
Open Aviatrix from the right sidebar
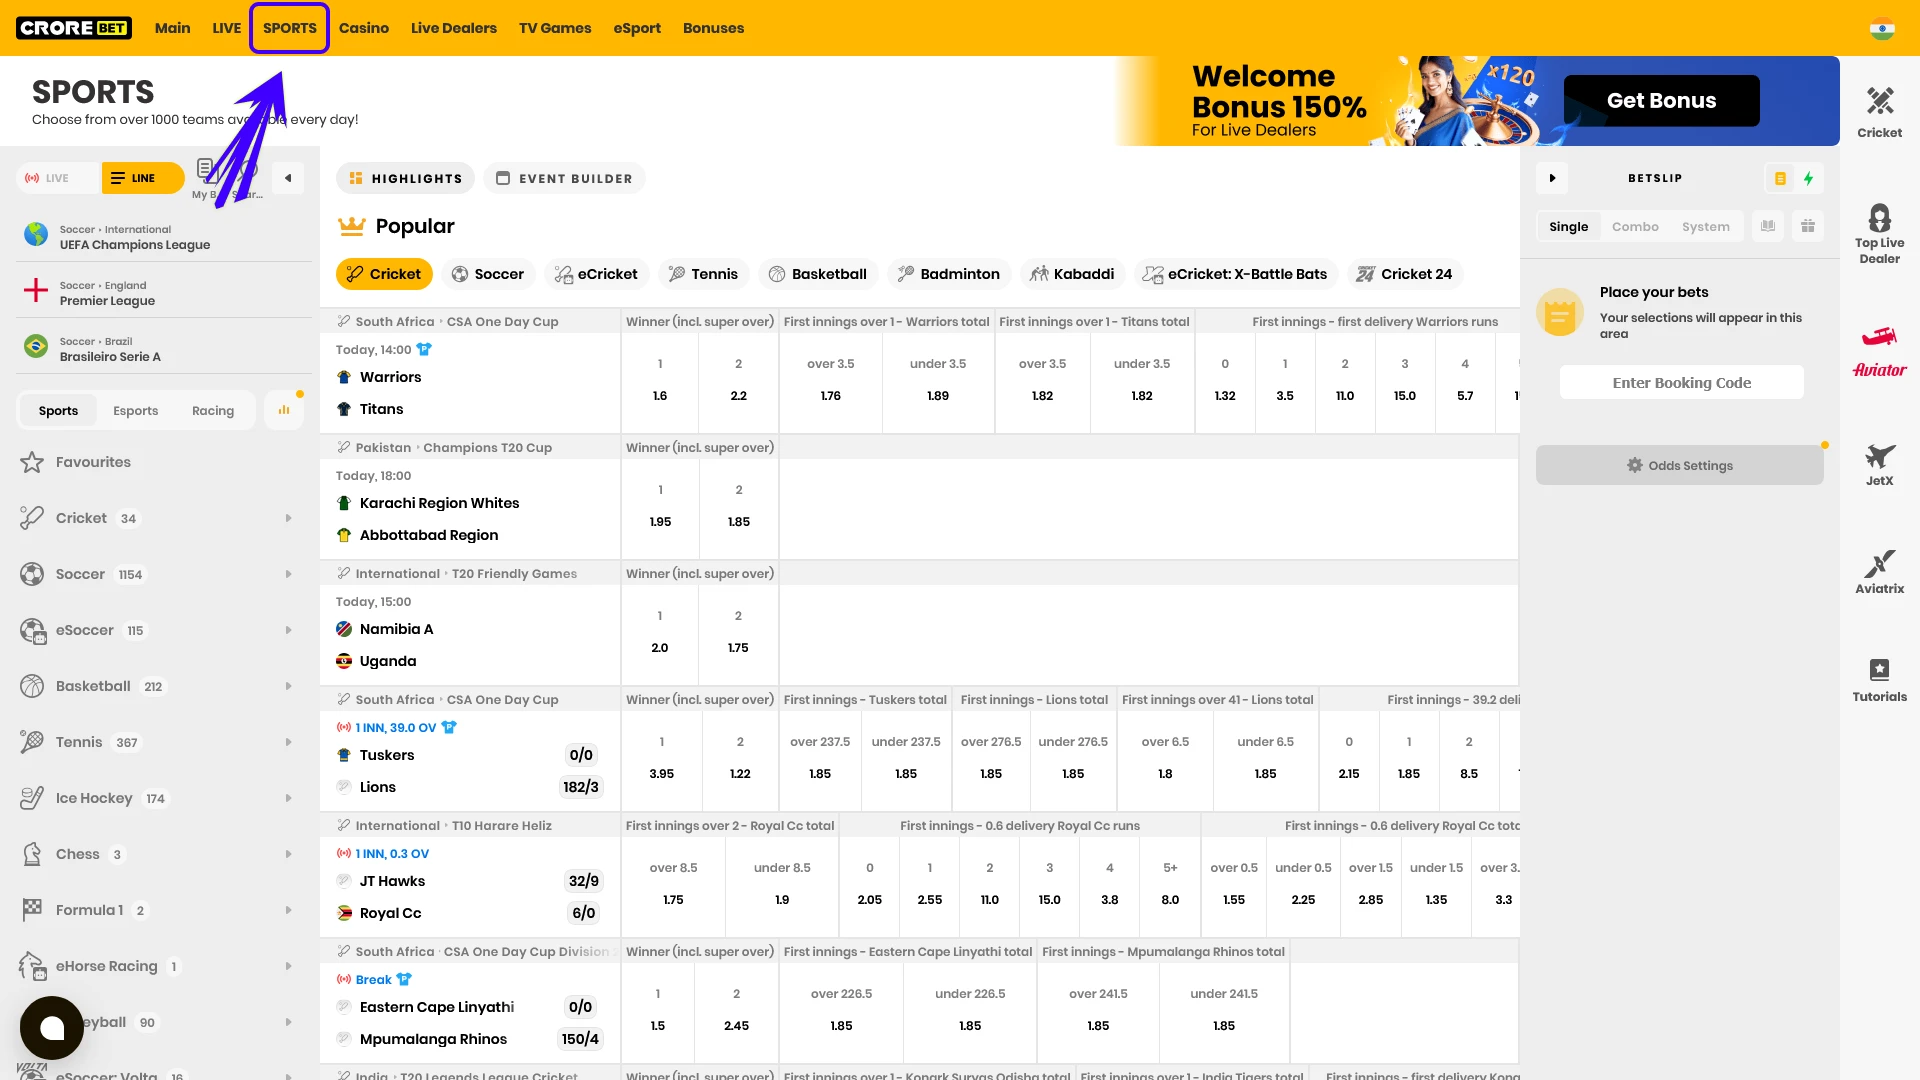(x=1880, y=570)
